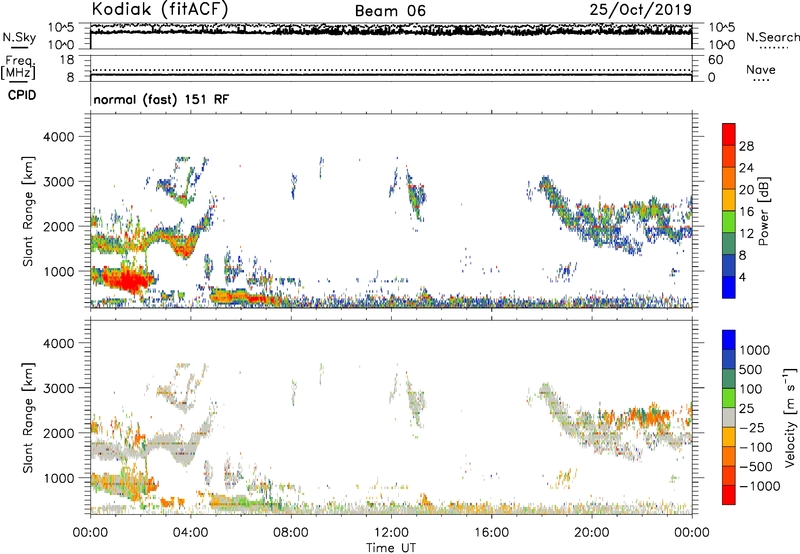Image resolution: width=800 pixels, height=554 pixels.
Task: Click the Power [dB] colorbar red segment
Action: [x=729, y=135]
